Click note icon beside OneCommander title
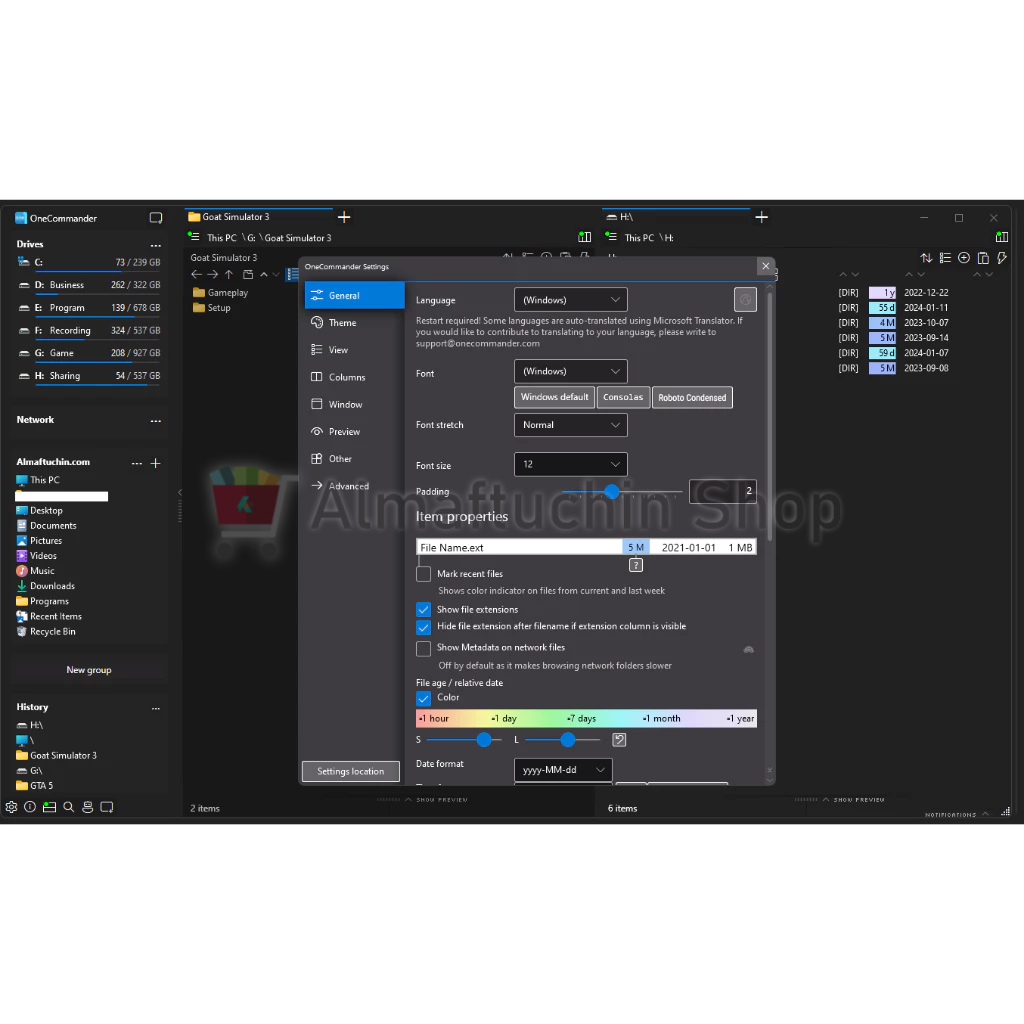1024x1024 pixels. pos(155,217)
